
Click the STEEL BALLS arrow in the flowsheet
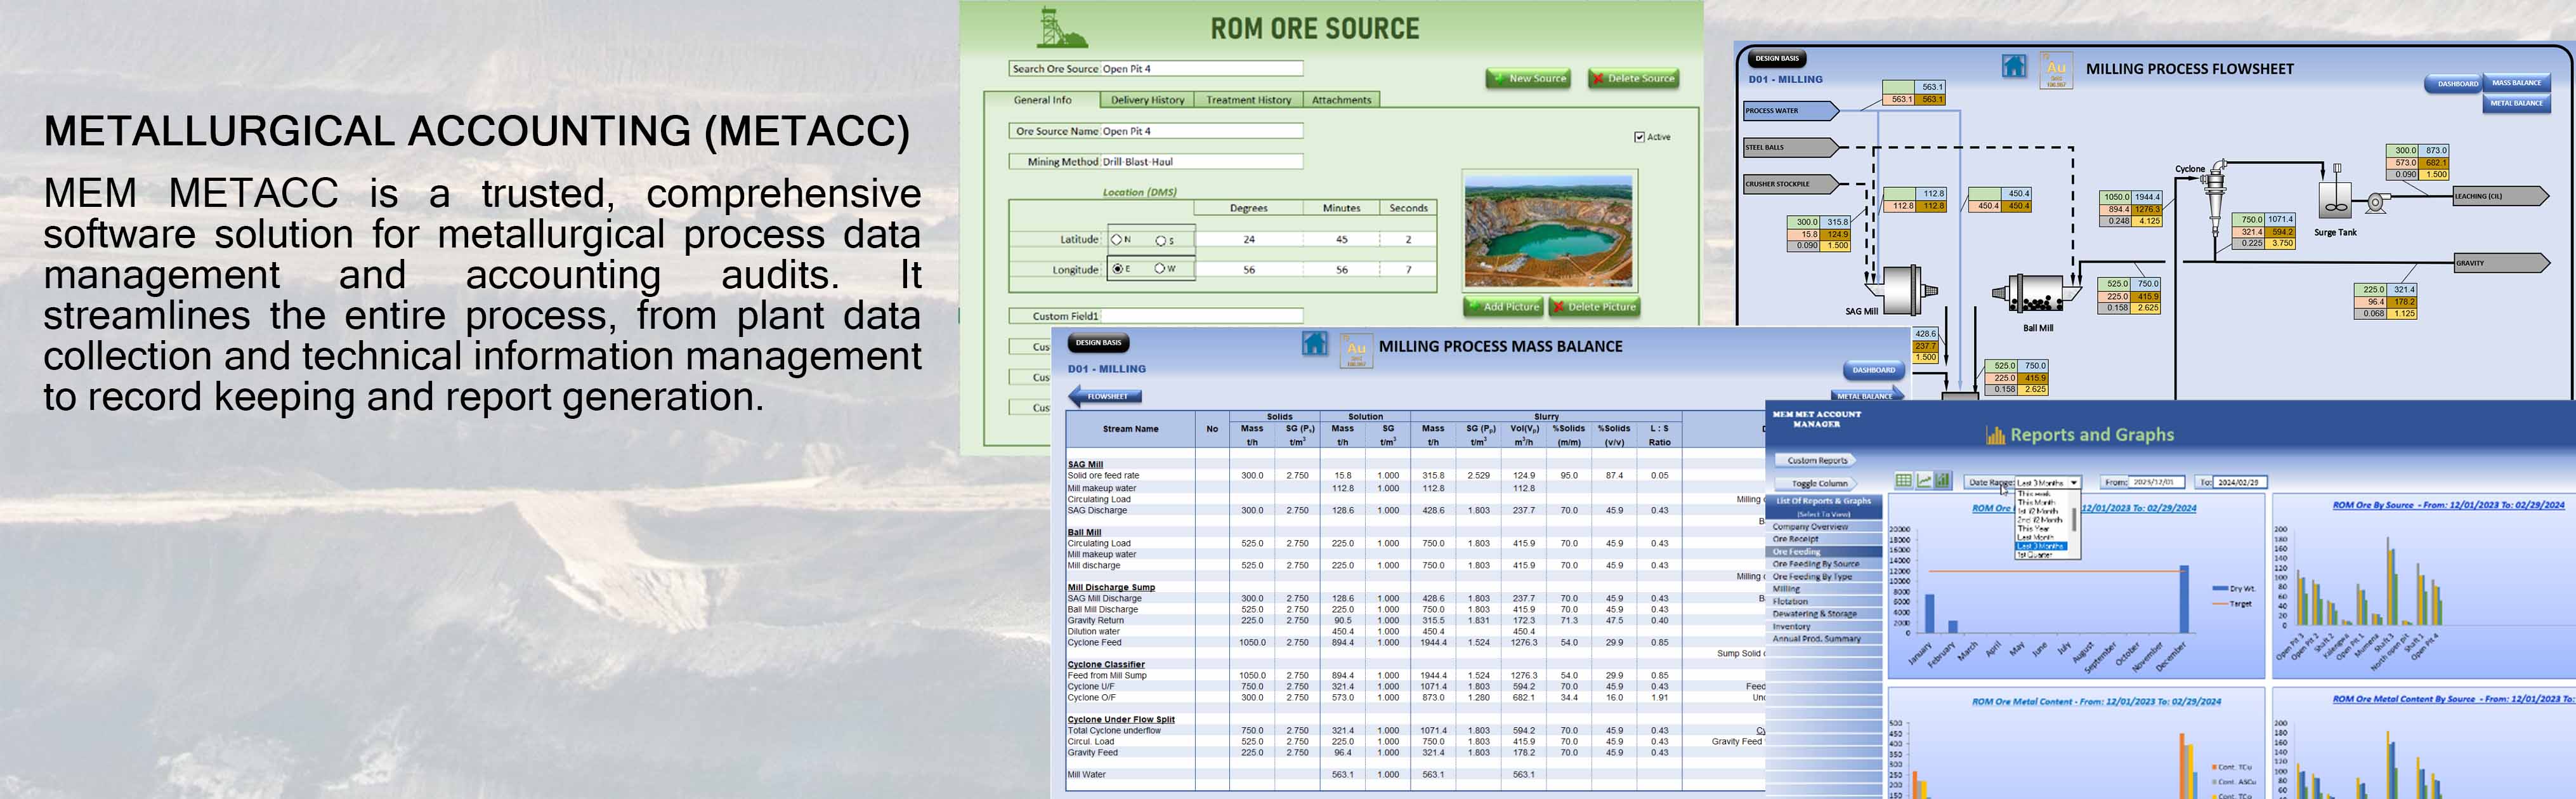coord(1792,148)
